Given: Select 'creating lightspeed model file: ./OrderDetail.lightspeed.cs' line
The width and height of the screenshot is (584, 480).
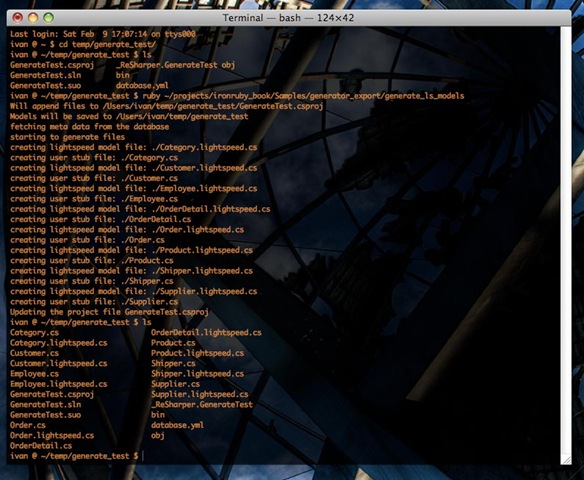Looking at the screenshot, I should tap(140, 209).
